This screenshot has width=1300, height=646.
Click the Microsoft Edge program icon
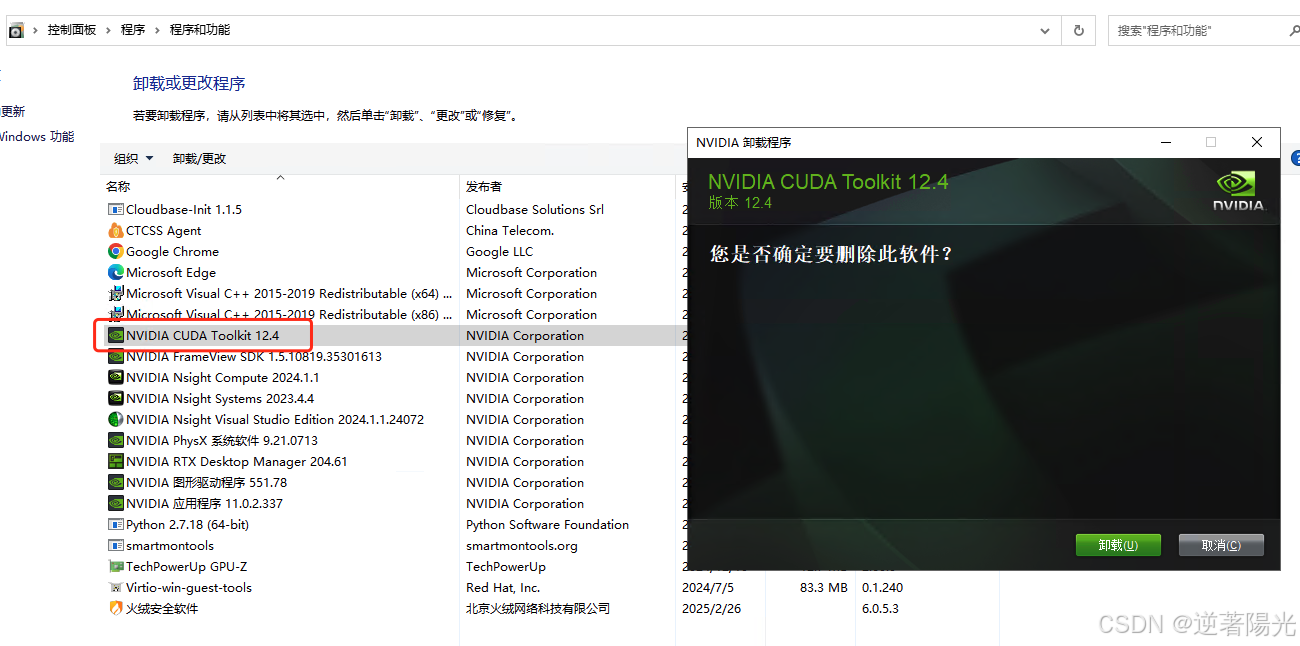[116, 272]
